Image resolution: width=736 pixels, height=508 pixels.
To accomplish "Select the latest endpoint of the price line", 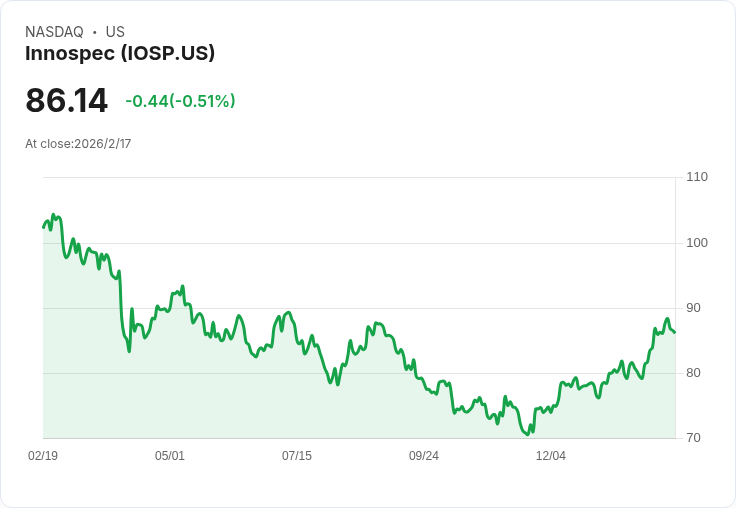I will [675, 332].
